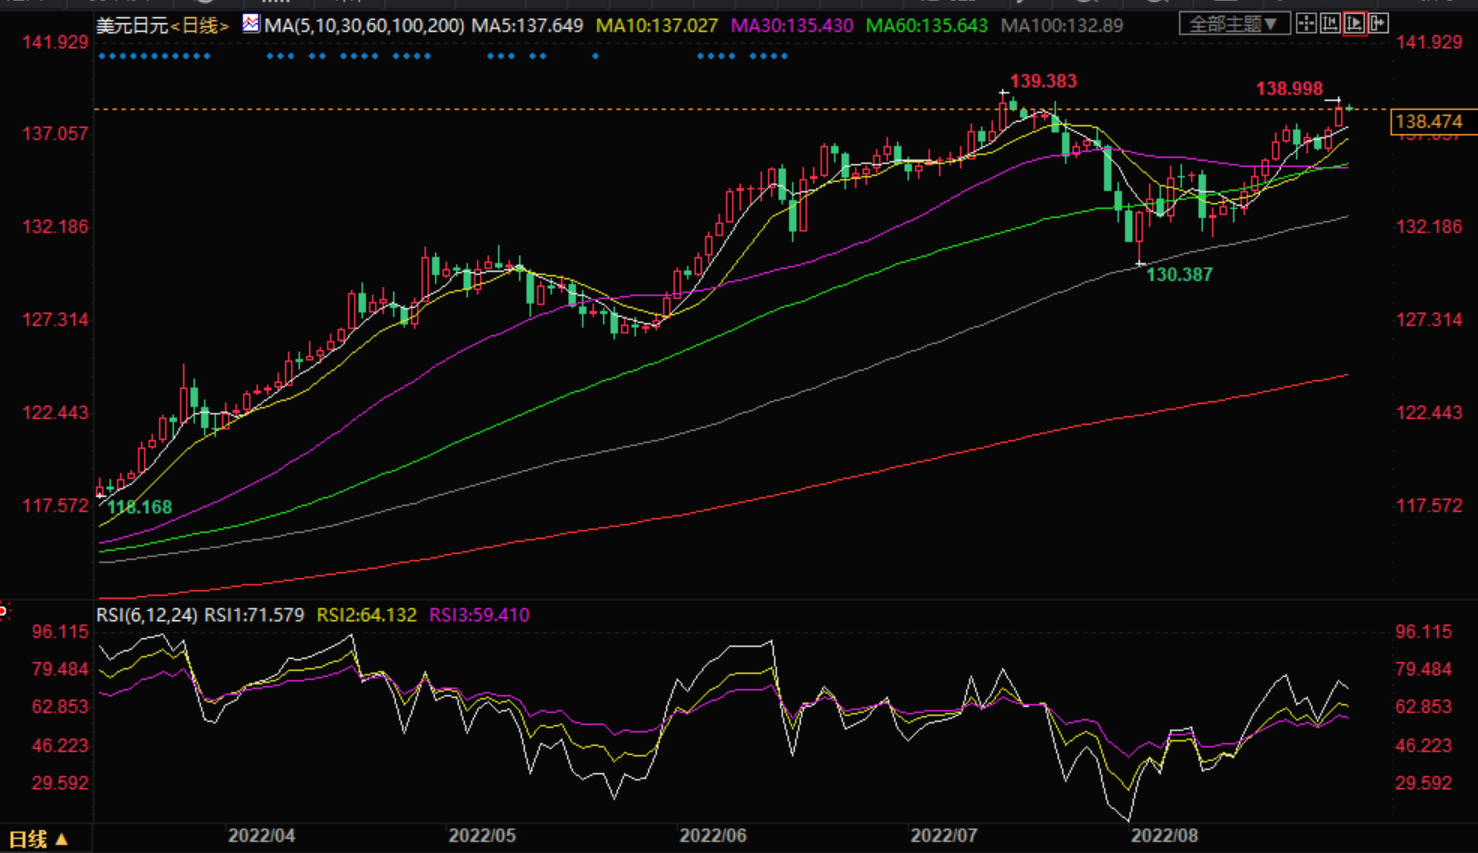1478x853 pixels.
Task: Click the MA(5,10,30,60,100,200) indicator label
Action: [364, 25]
